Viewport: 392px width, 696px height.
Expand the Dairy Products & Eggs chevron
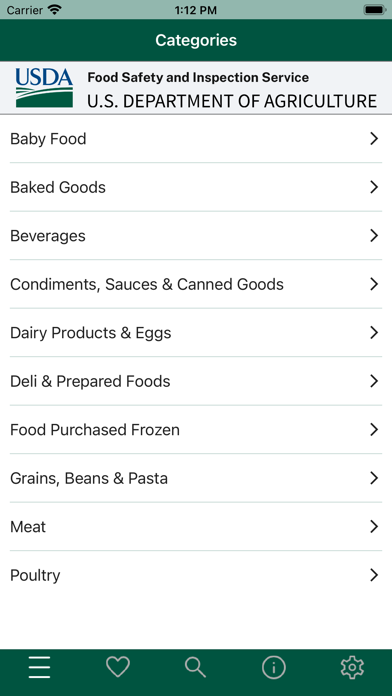(374, 332)
